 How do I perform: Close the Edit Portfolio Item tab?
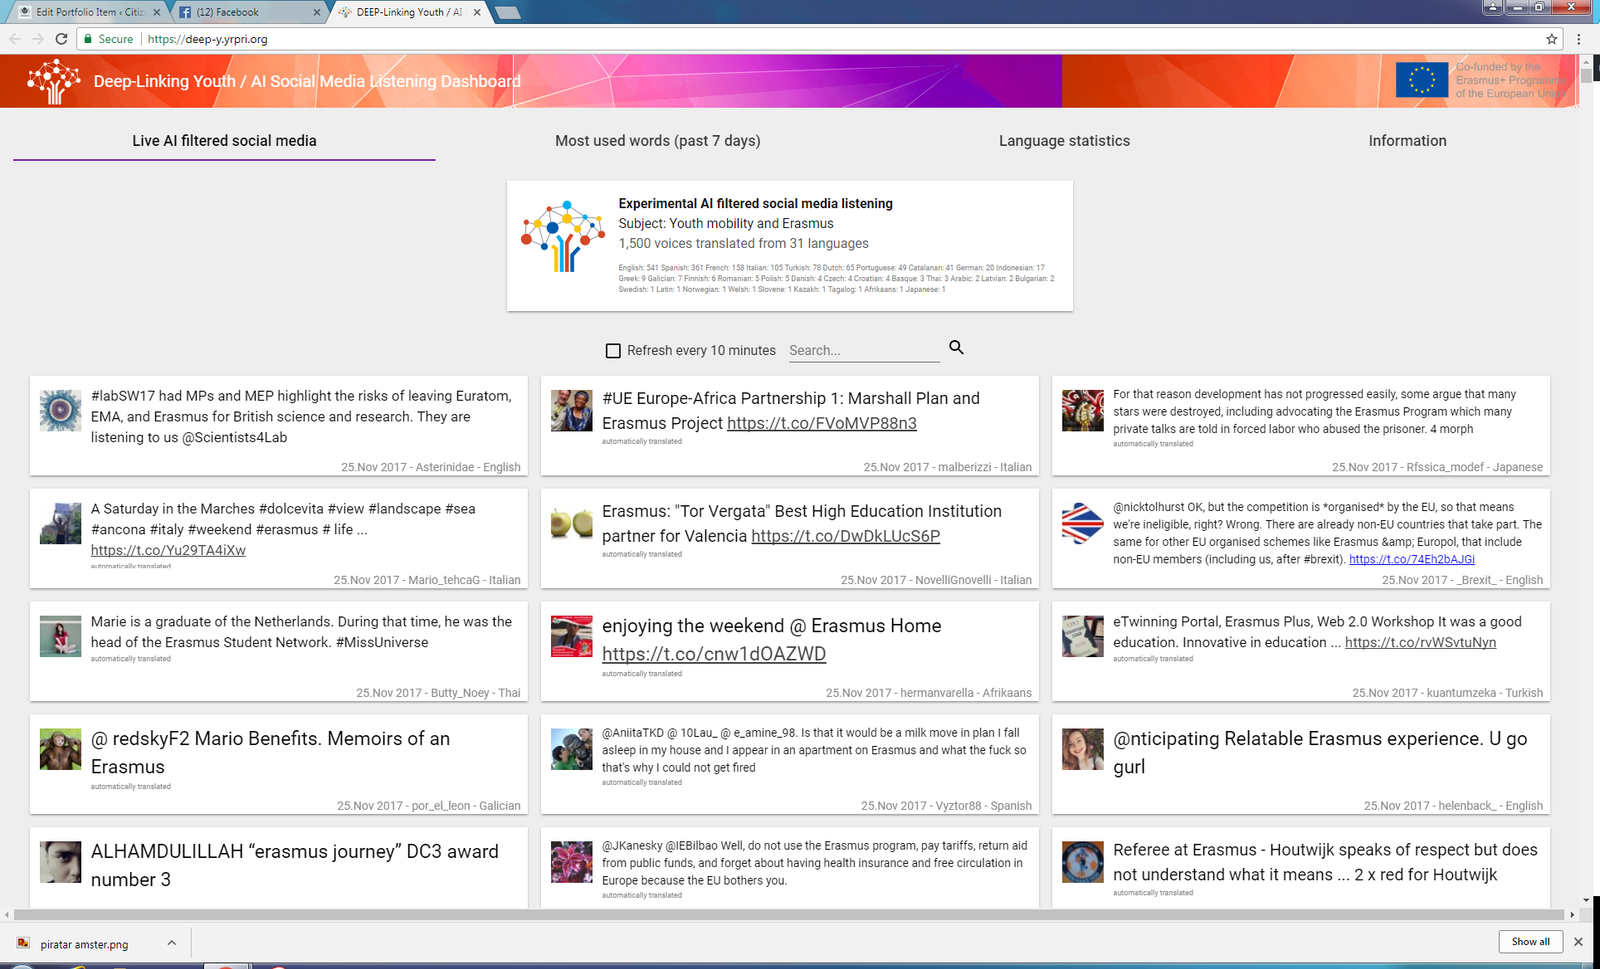point(157,12)
